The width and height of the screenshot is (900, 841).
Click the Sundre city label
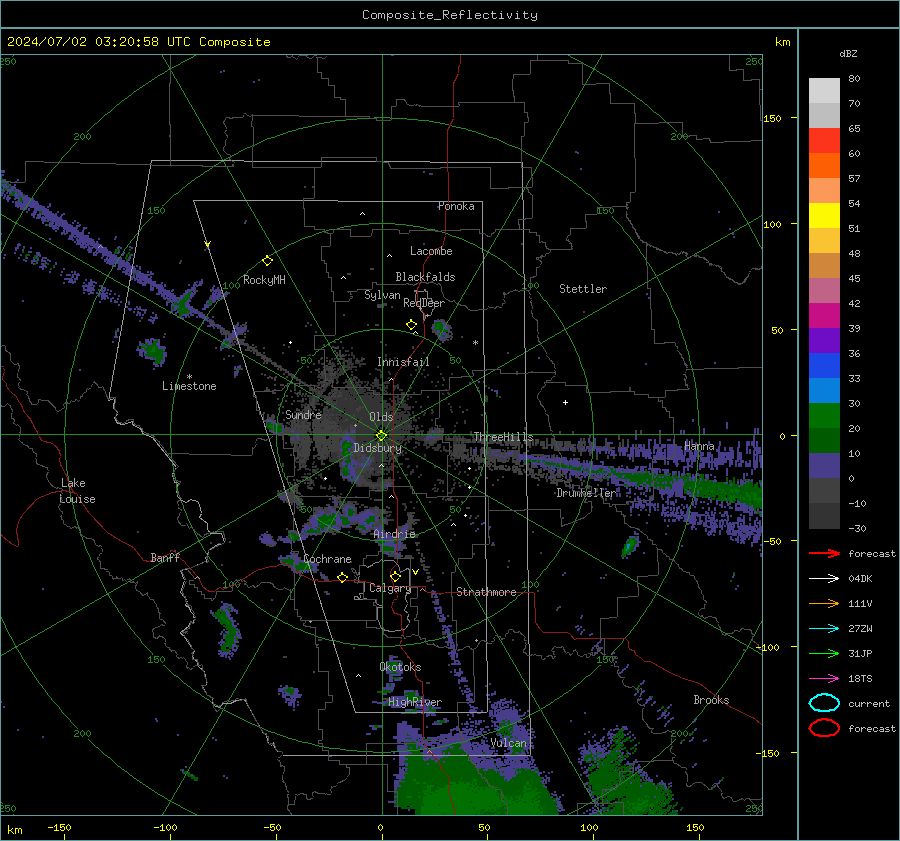click(303, 414)
